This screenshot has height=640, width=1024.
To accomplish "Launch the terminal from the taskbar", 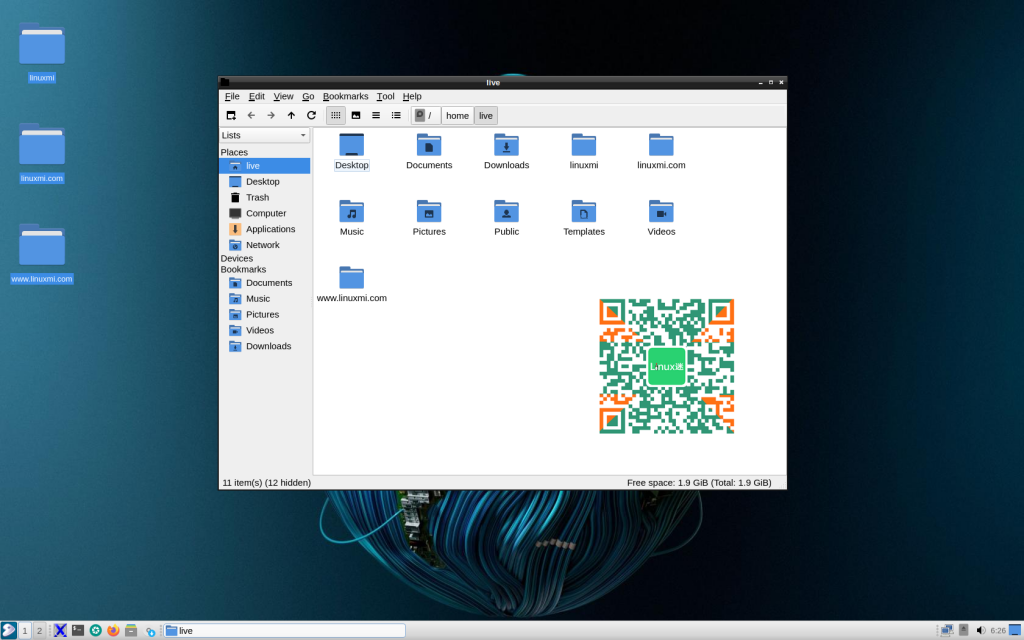I will (78, 630).
